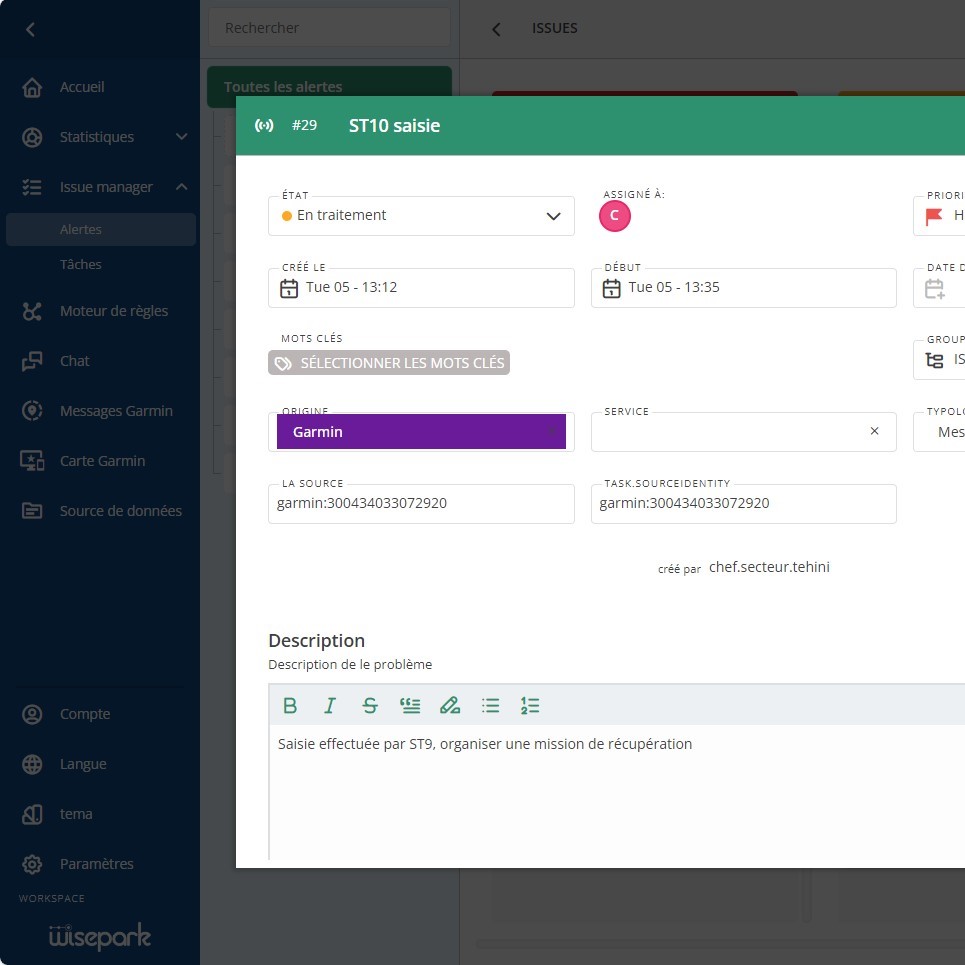Apply italic formatting in description toolbar
Image resolution: width=965 pixels, height=965 pixels.
click(329, 706)
